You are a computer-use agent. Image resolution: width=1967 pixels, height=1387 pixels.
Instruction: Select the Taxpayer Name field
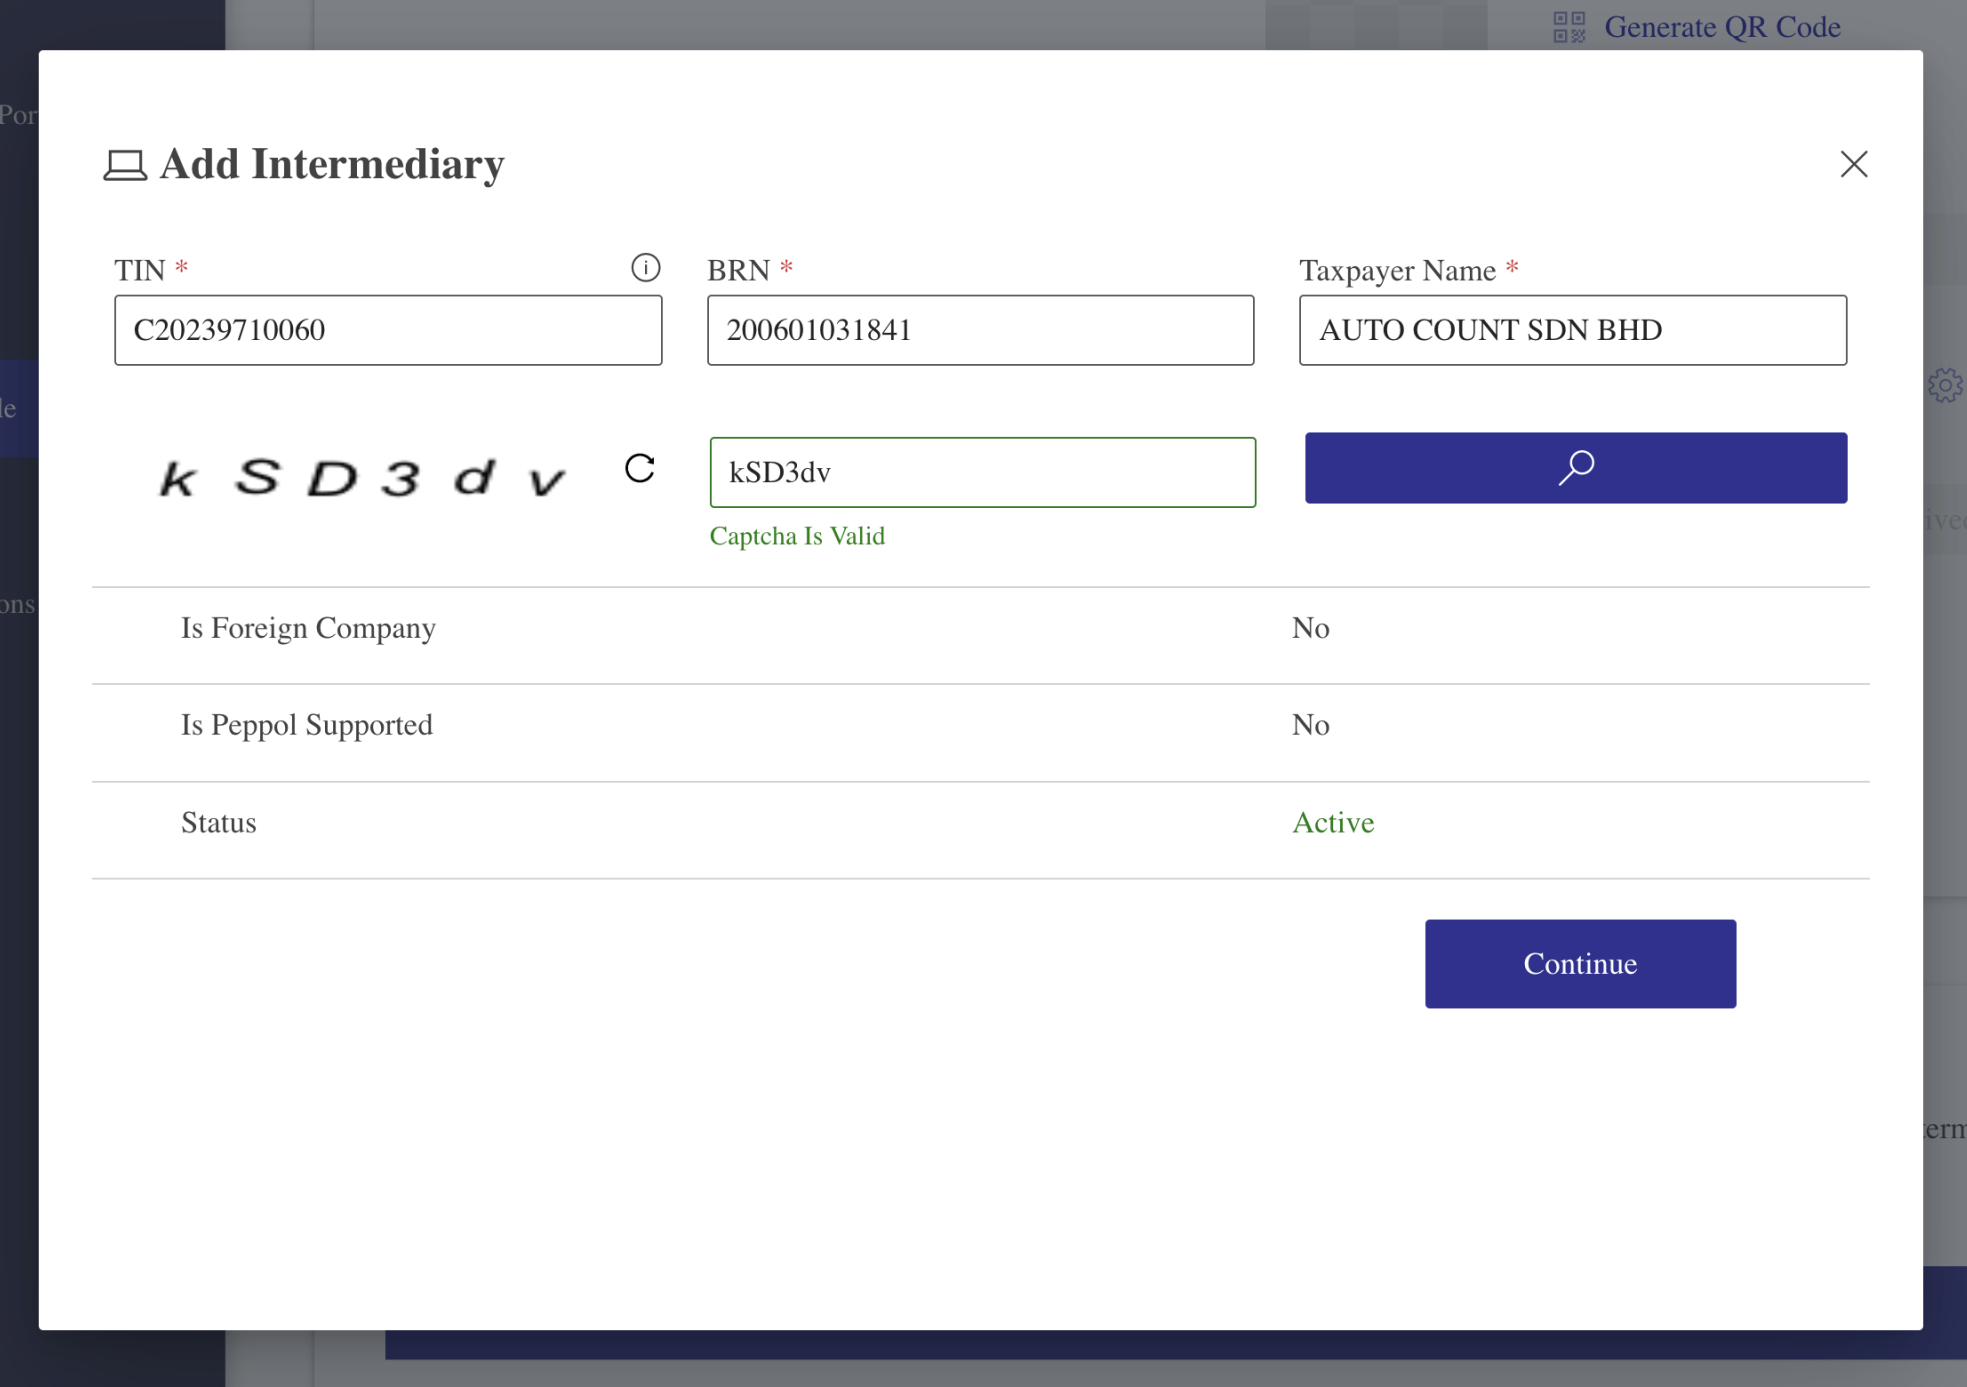pos(1572,330)
